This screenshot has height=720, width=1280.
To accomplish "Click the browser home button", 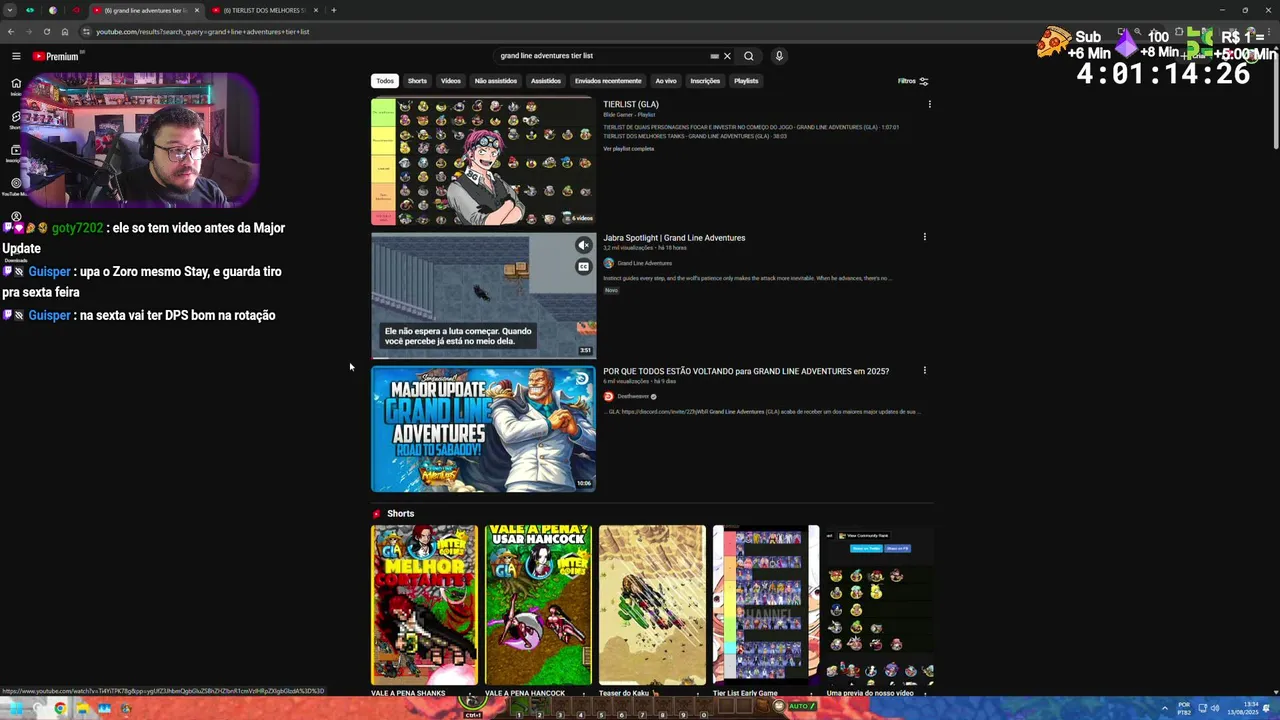I will pos(65,31).
